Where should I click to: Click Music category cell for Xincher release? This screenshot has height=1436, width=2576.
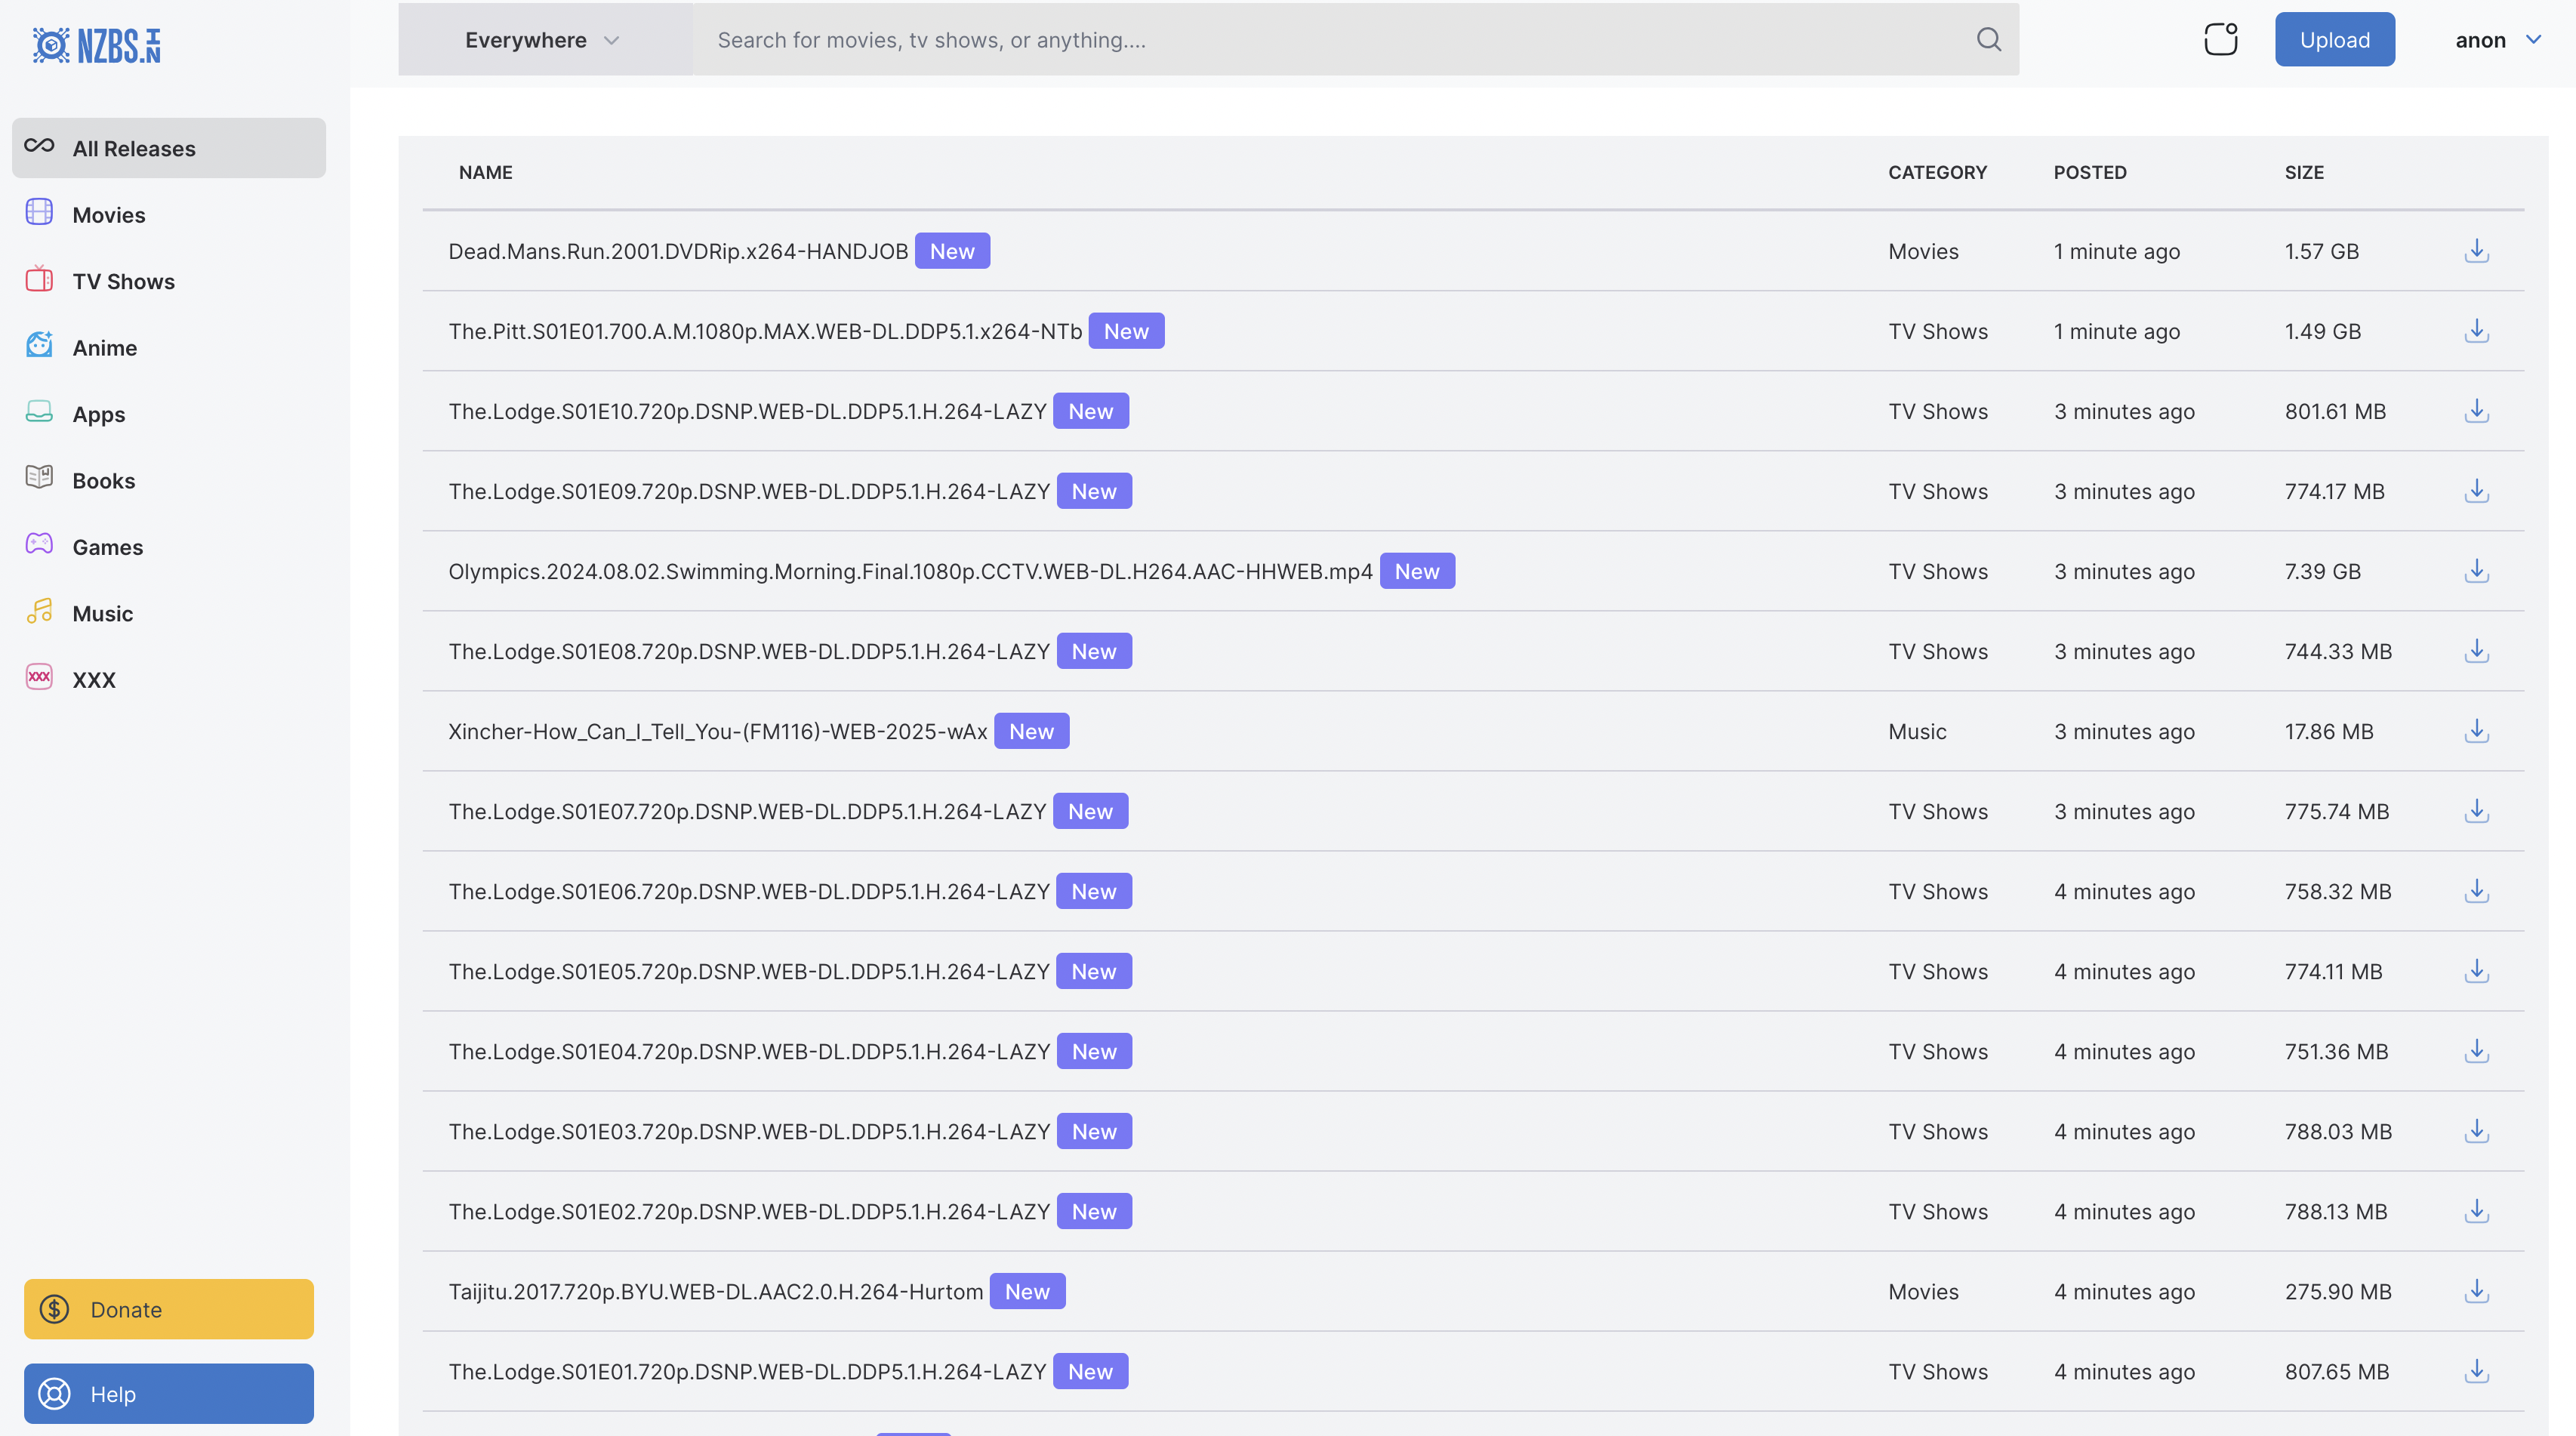pos(1917,731)
